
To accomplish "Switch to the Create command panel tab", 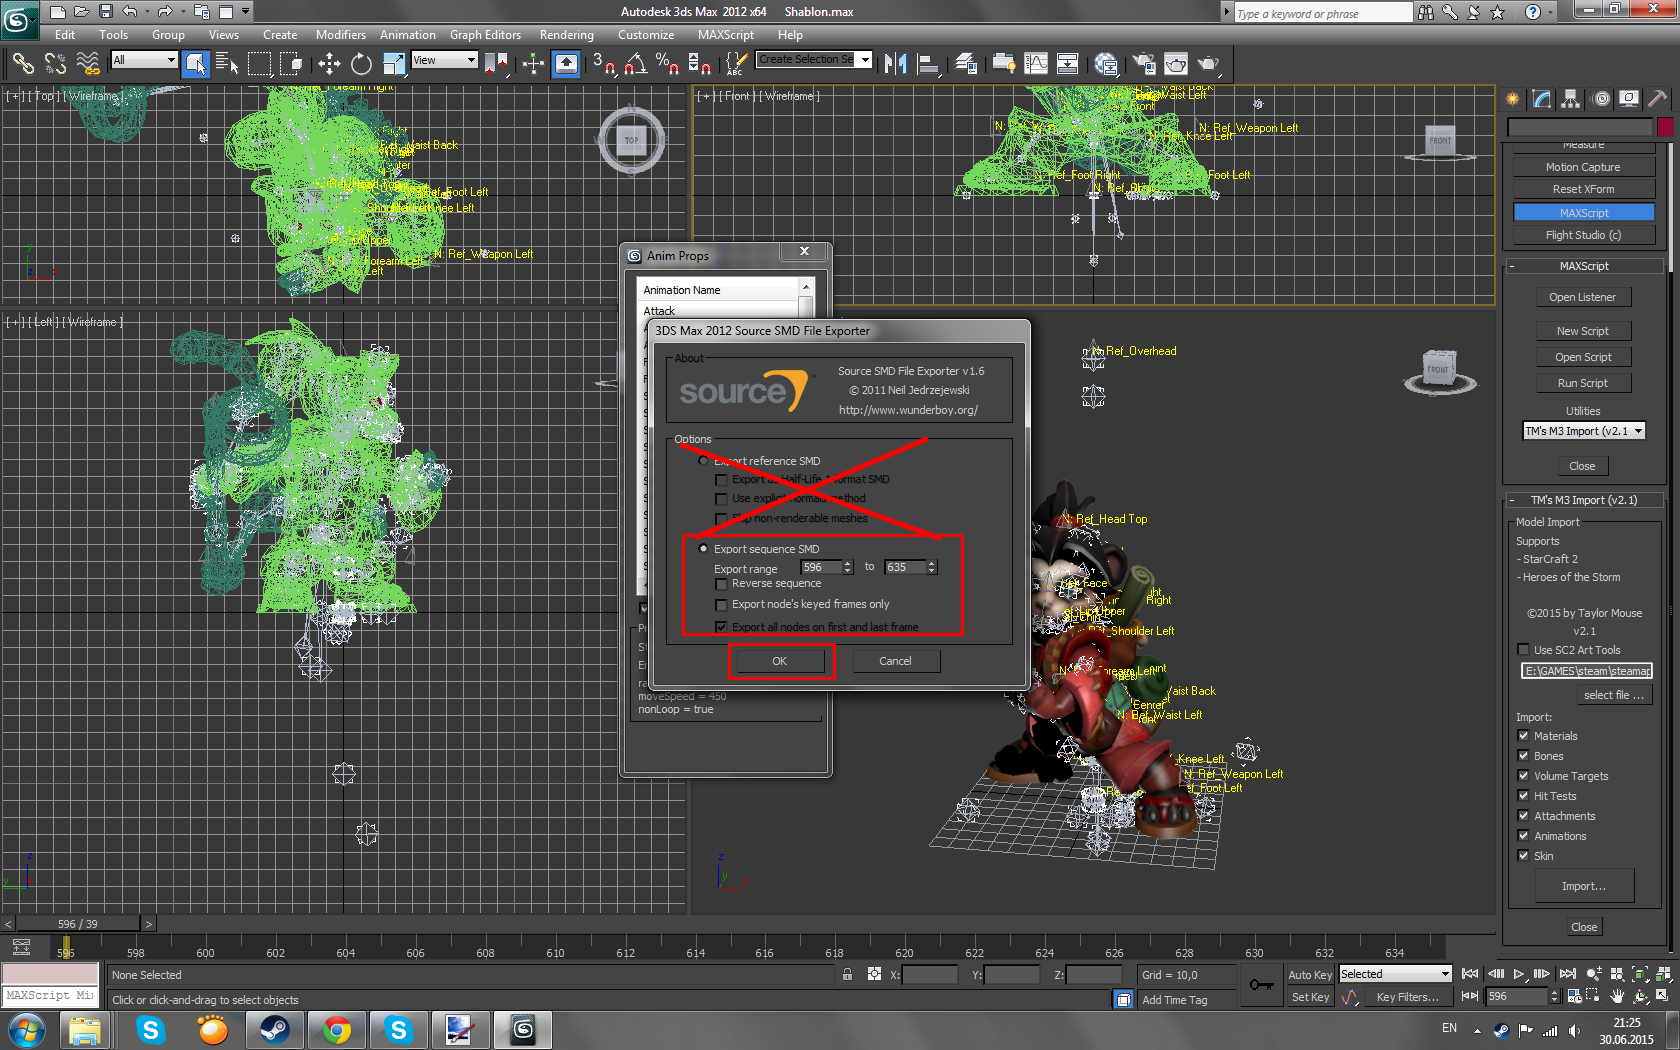I will 1513,98.
